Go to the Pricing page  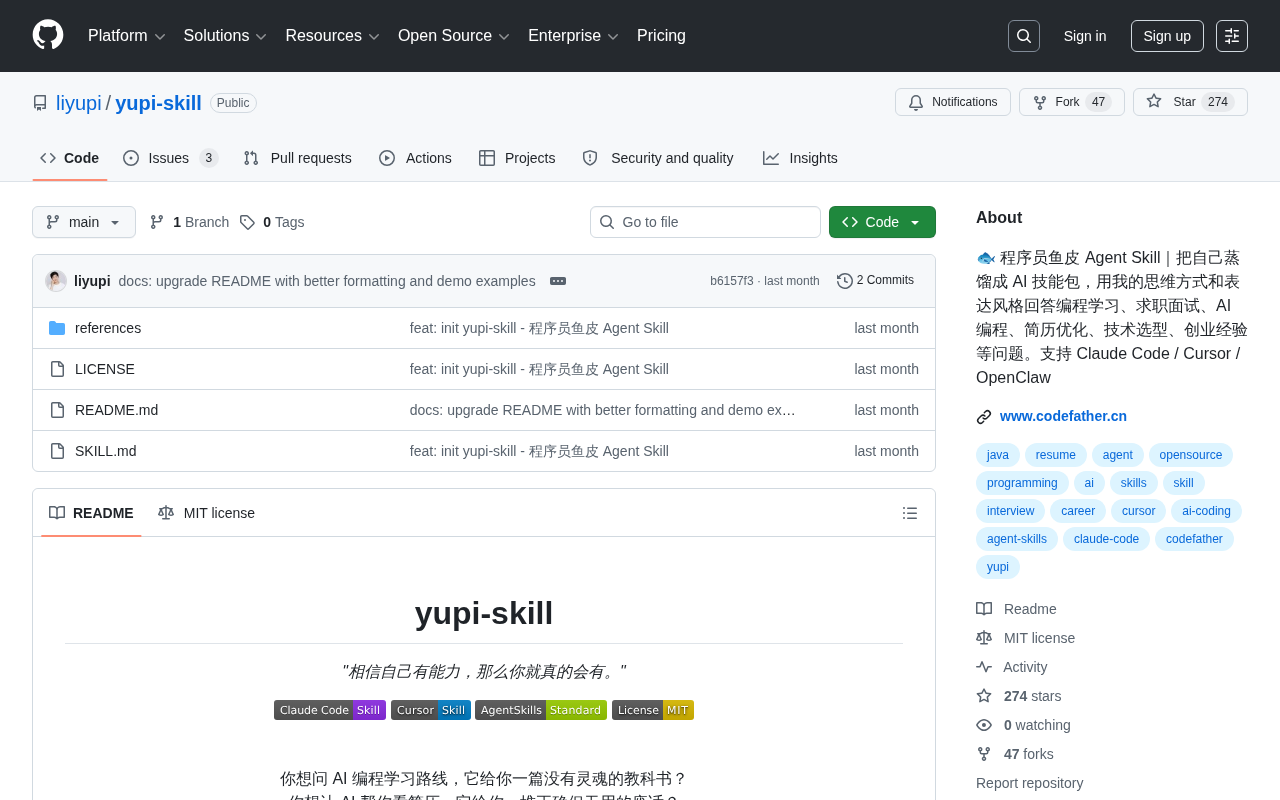[661, 36]
